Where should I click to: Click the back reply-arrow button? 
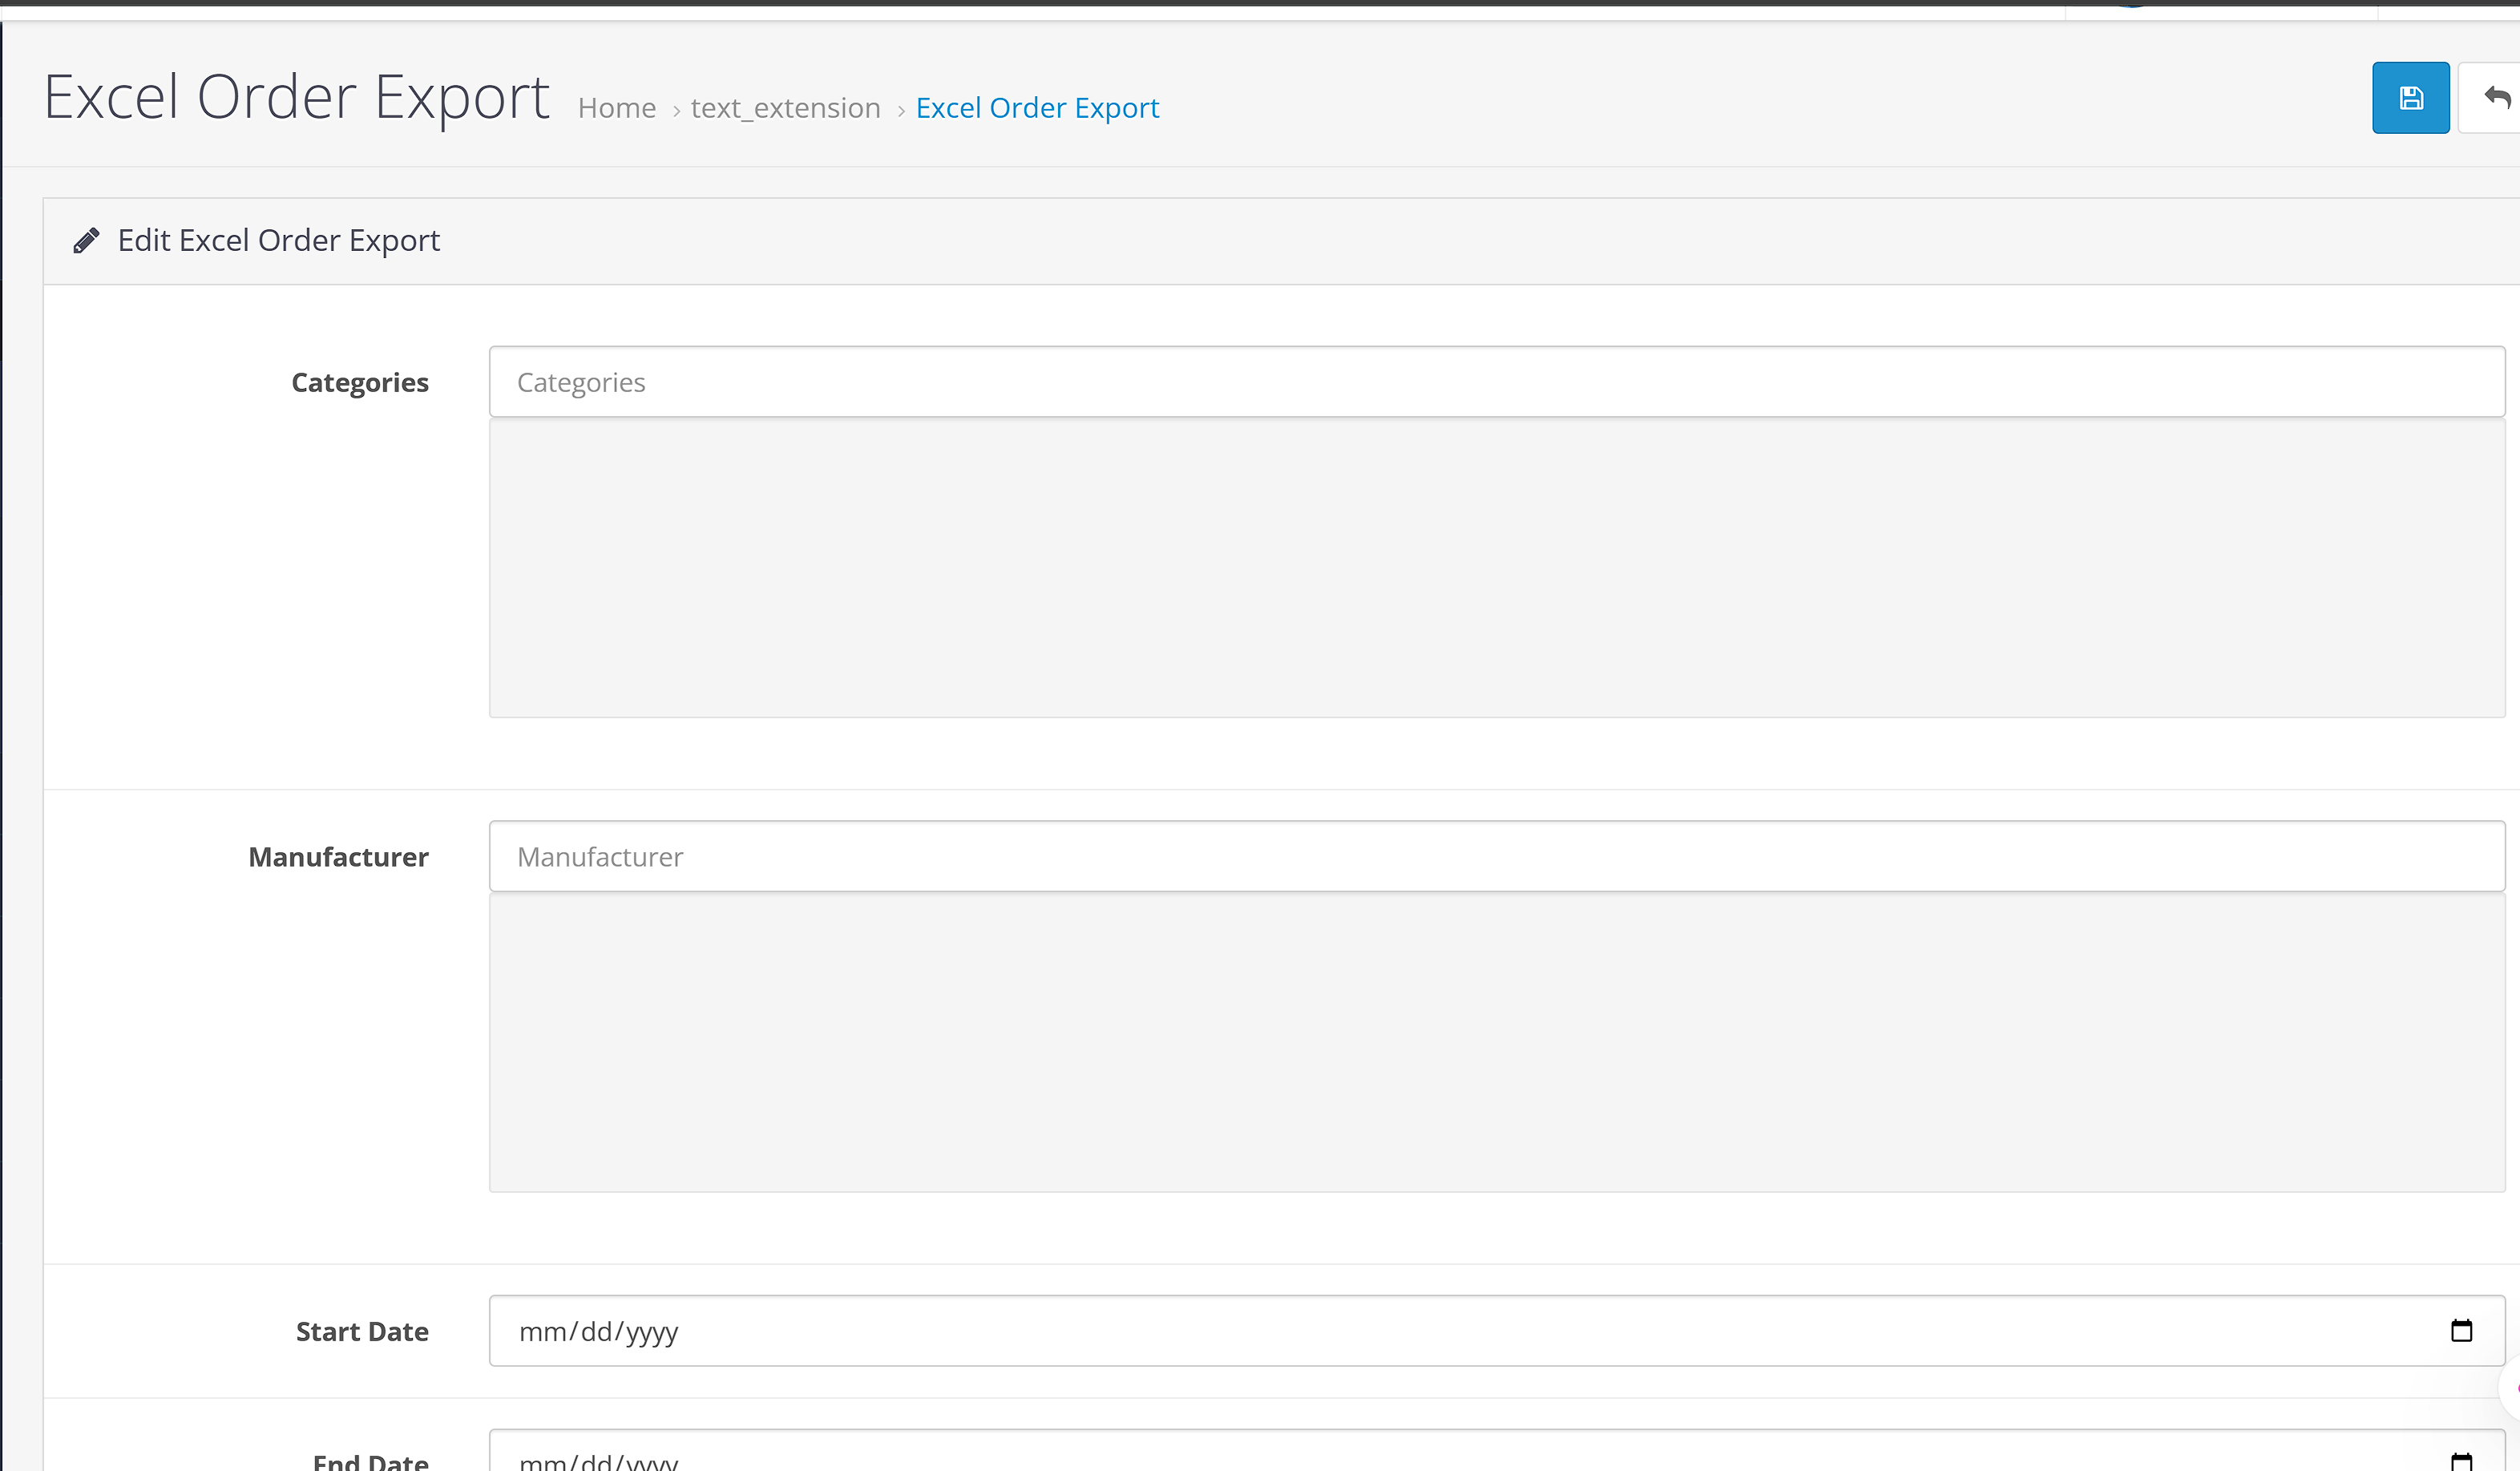click(x=2496, y=98)
